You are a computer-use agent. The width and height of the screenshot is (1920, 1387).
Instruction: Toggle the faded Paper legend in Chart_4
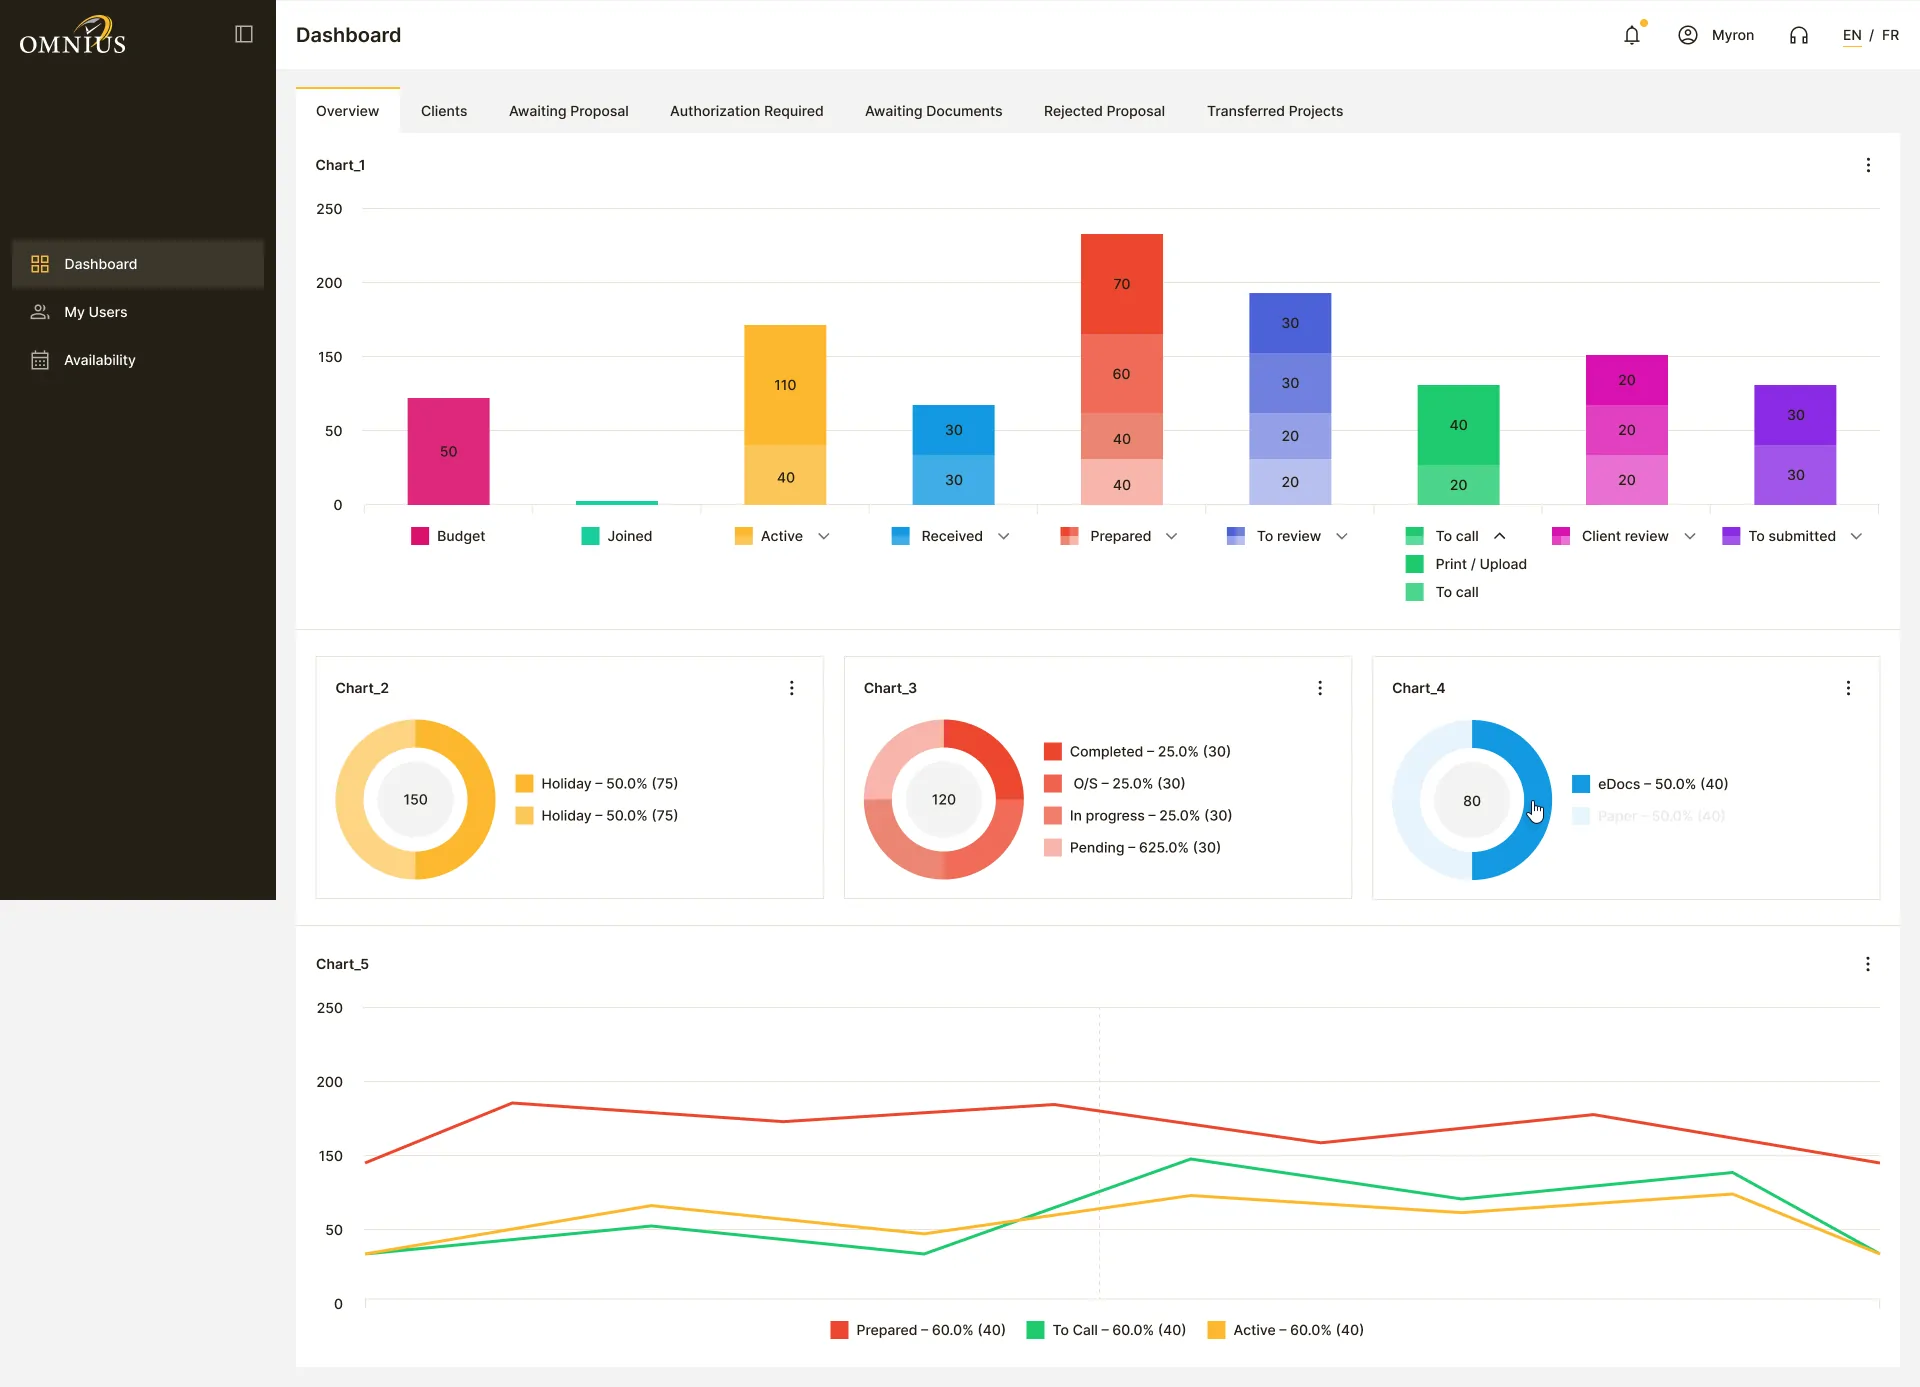pos(1649,816)
